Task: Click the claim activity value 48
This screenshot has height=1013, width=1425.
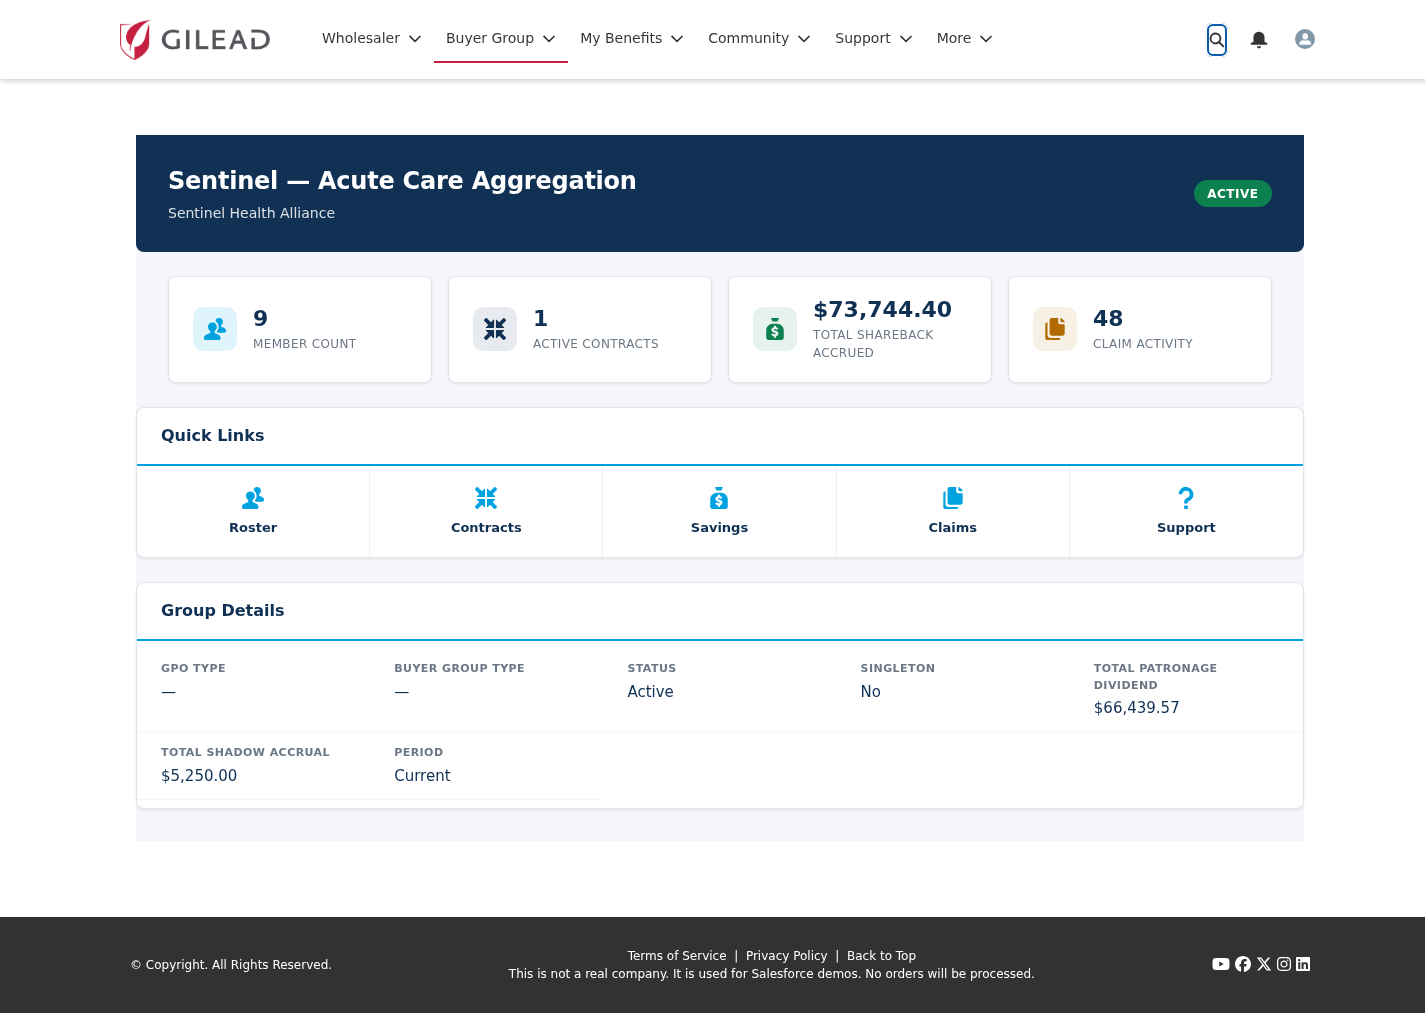Action: 1108,319
